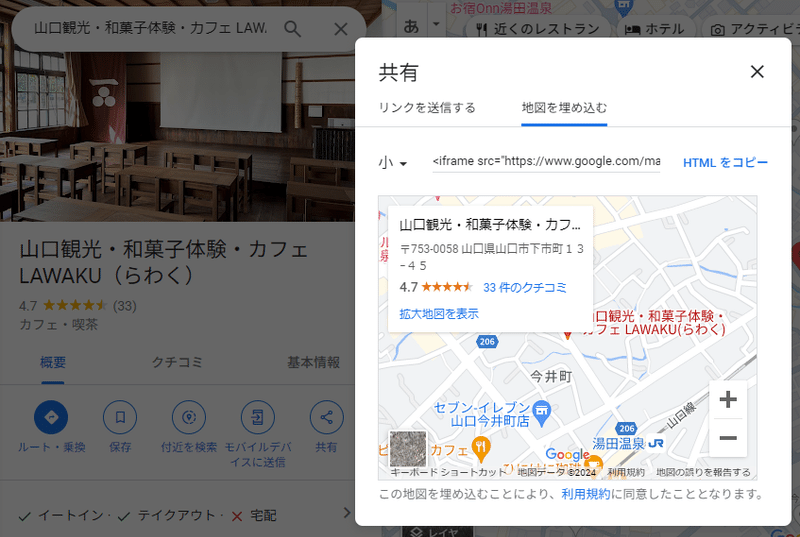
Task: Click the iframe embed code field
Action: point(546,162)
